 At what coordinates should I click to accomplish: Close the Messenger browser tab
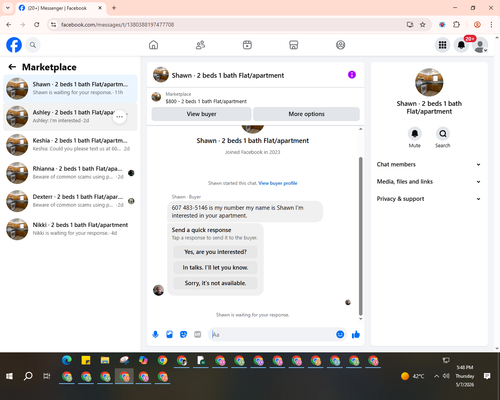tap(100, 8)
